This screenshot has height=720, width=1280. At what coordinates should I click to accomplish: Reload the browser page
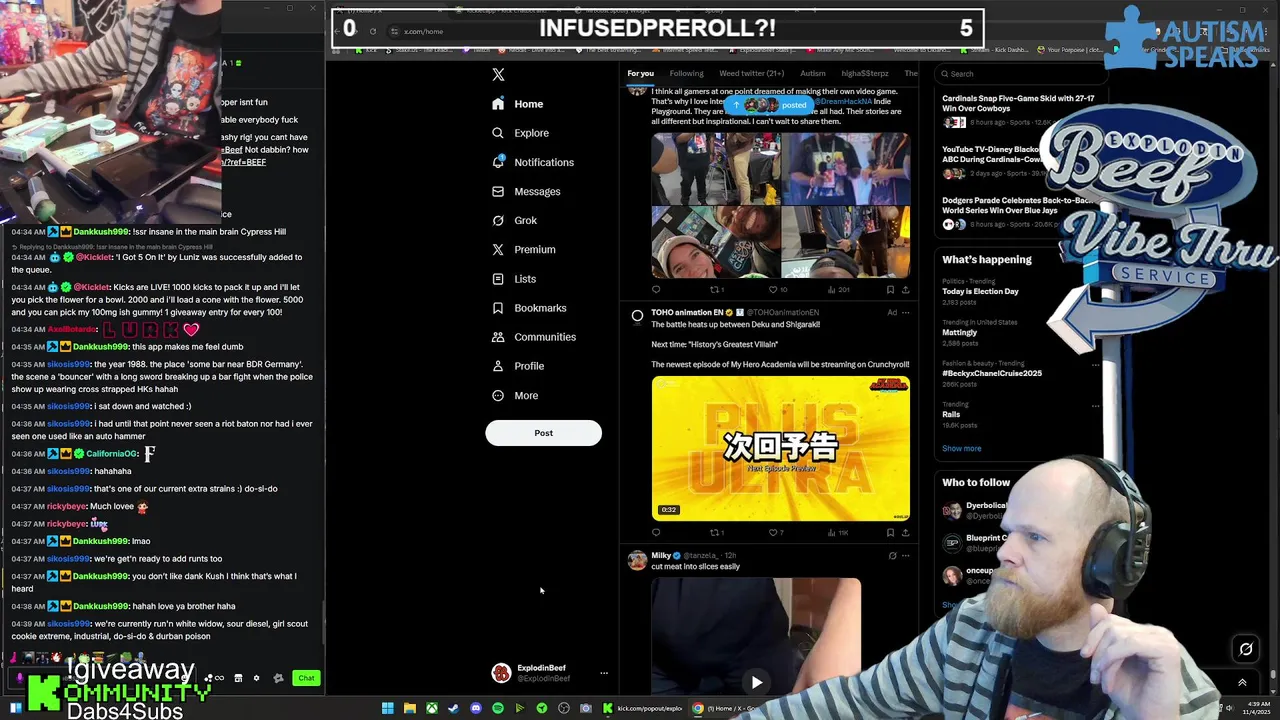coord(372,31)
